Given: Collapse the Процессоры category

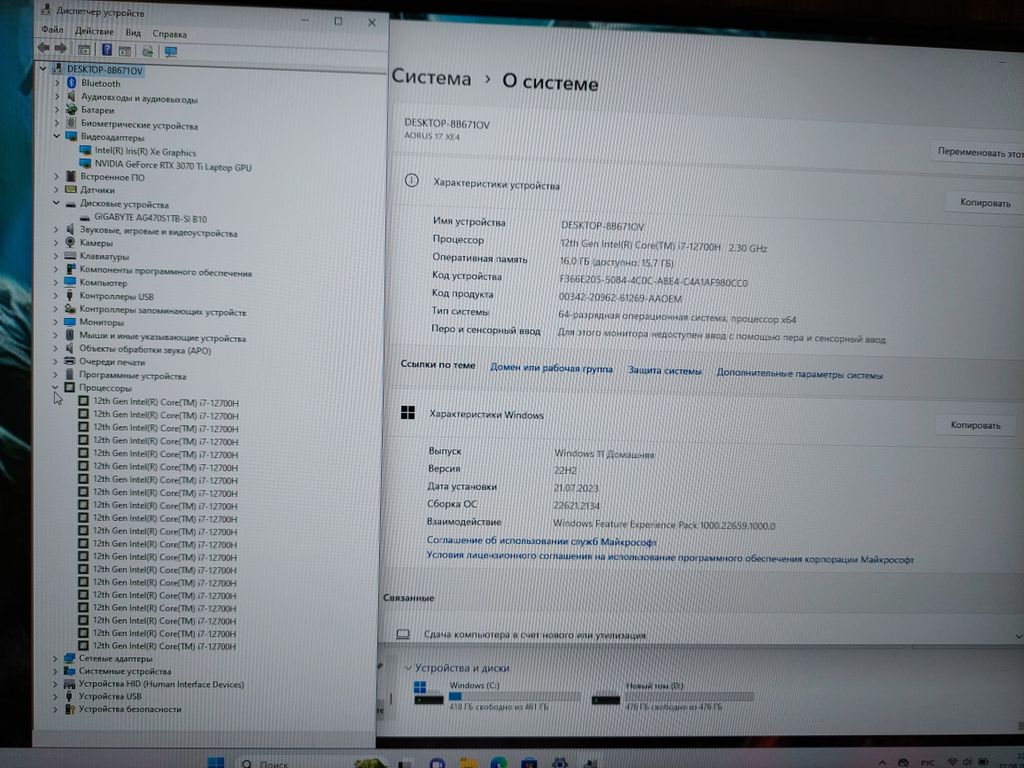Looking at the screenshot, I should tap(56, 387).
